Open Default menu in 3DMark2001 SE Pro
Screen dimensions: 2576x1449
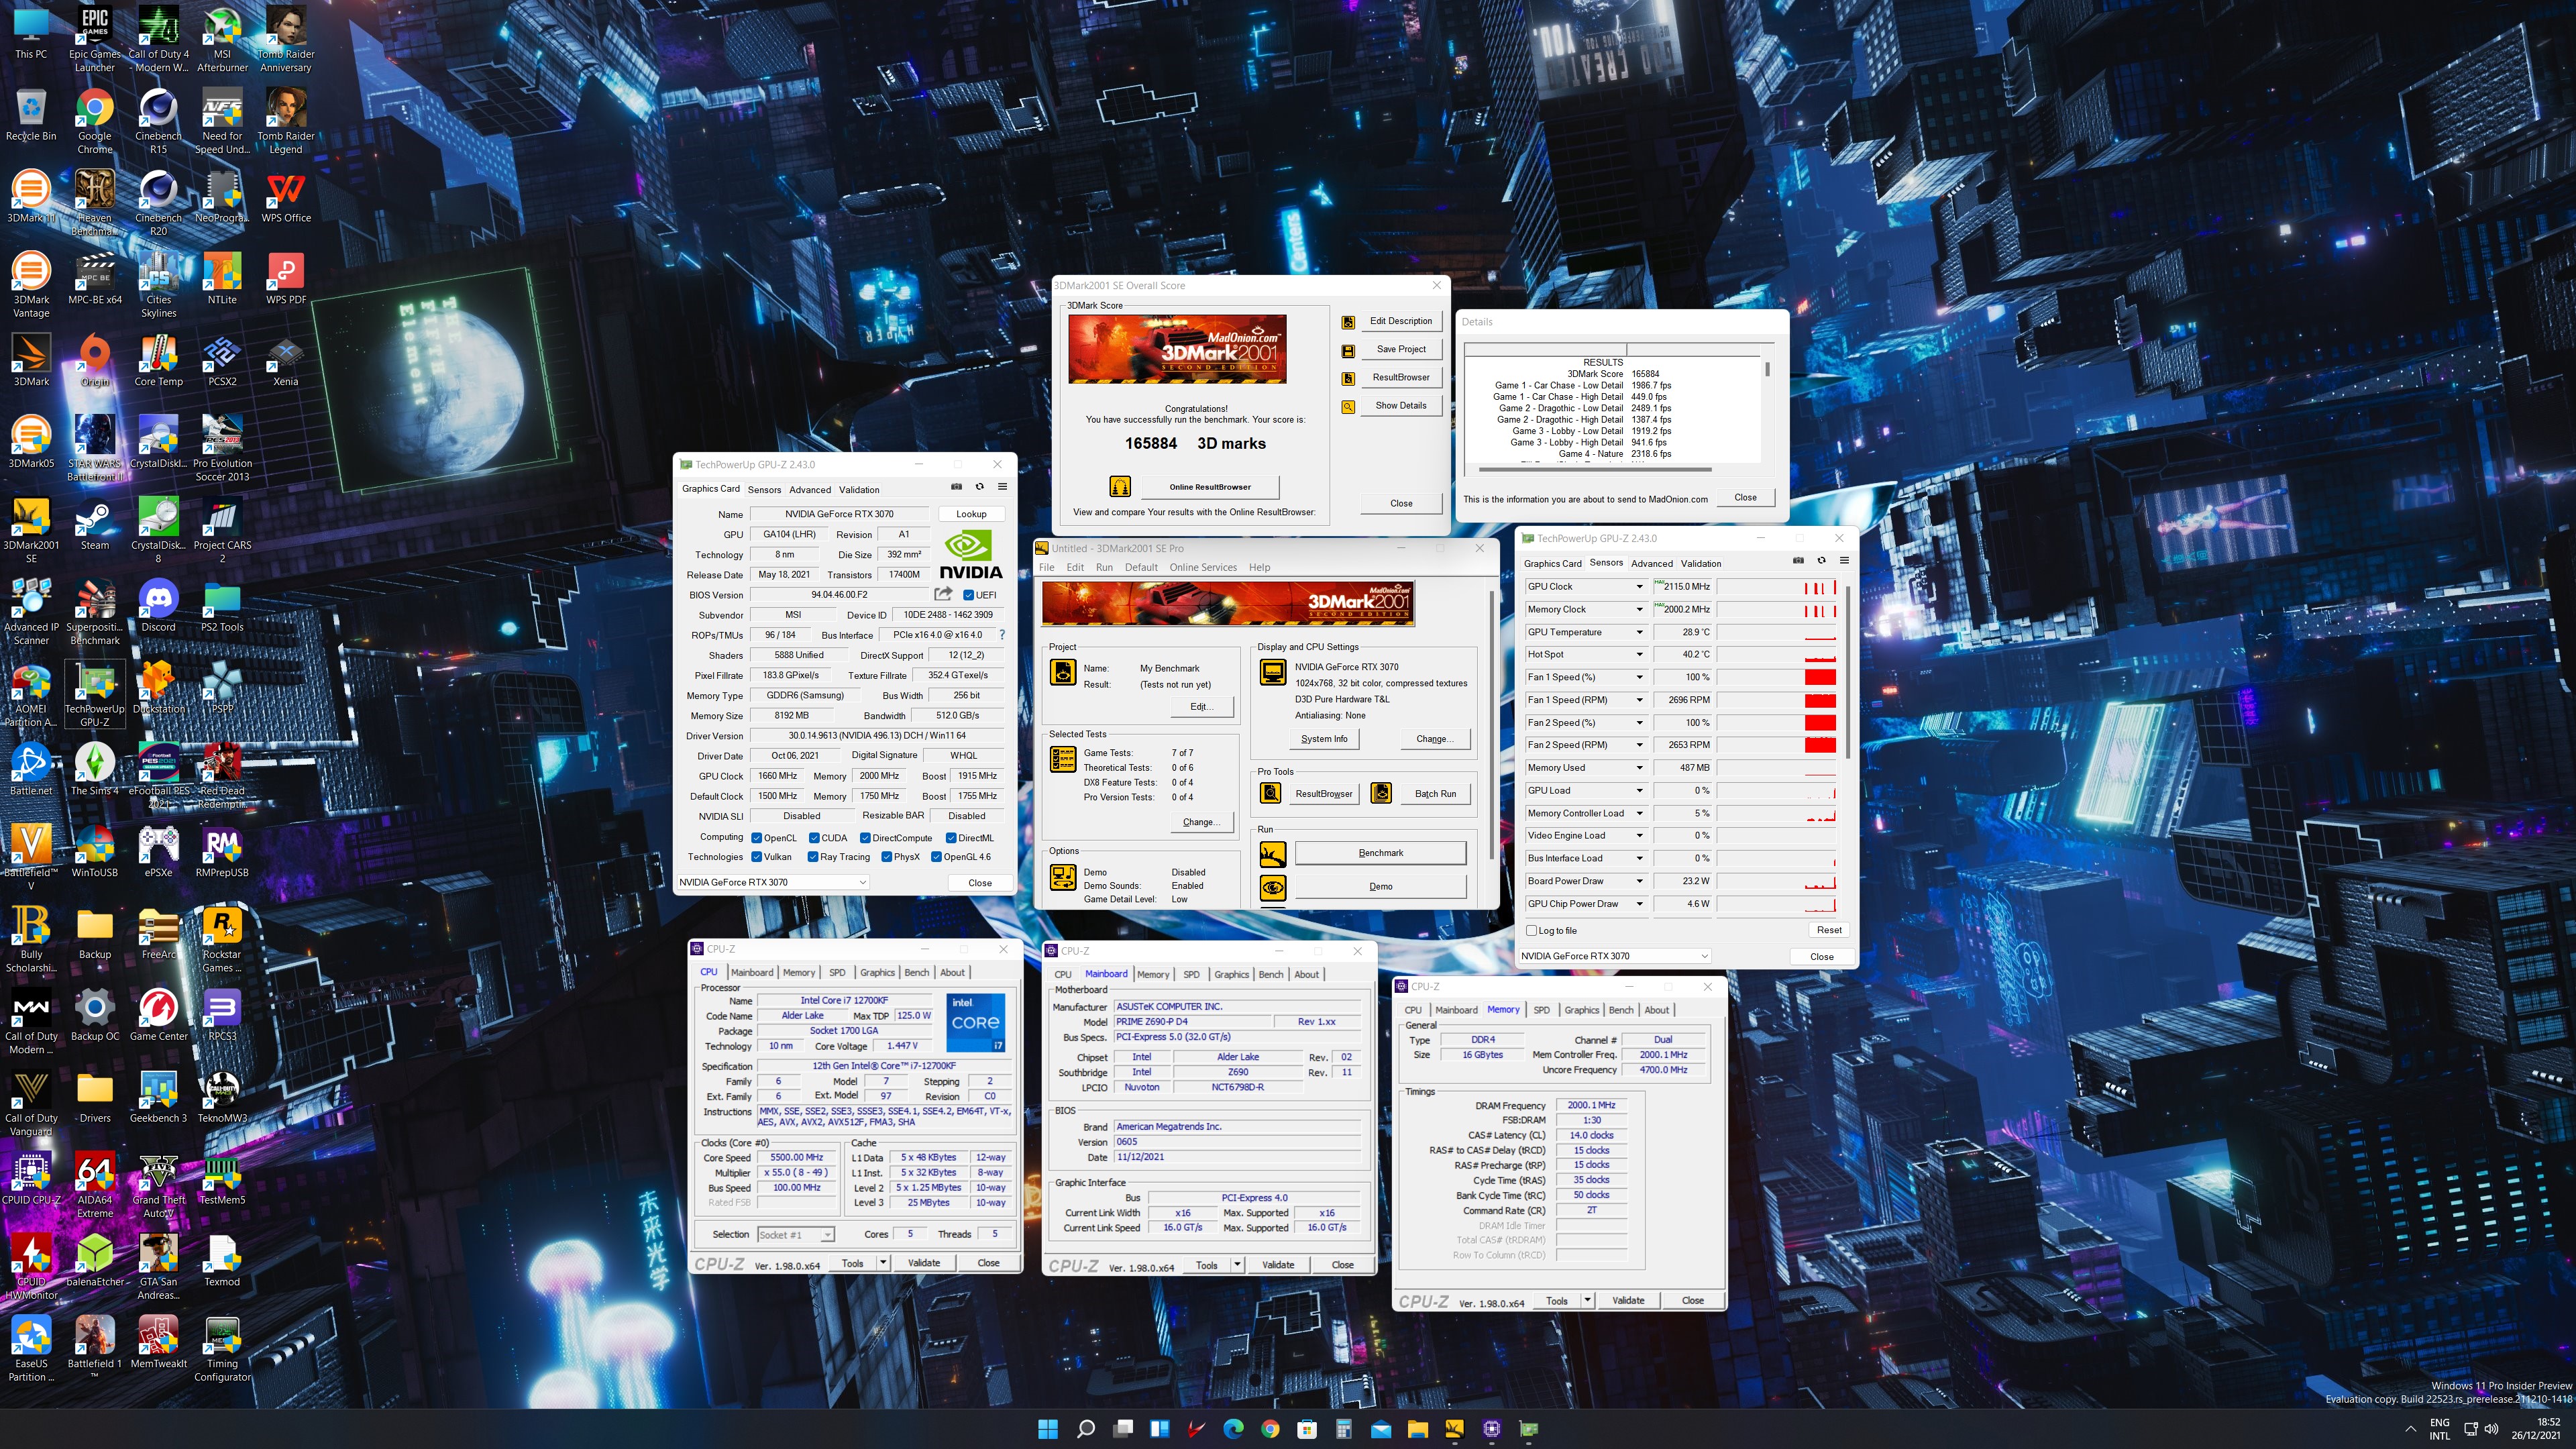(x=1141, y=568)
